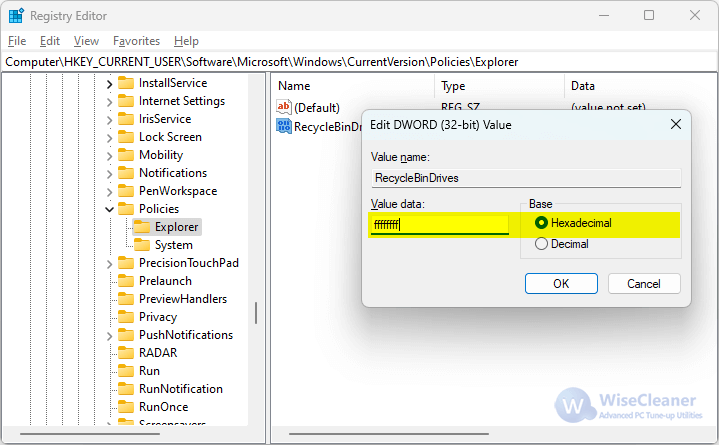Viewport: 719px width, 445px height.
Task: Open the File menu
Action: [x=17, y=41]
